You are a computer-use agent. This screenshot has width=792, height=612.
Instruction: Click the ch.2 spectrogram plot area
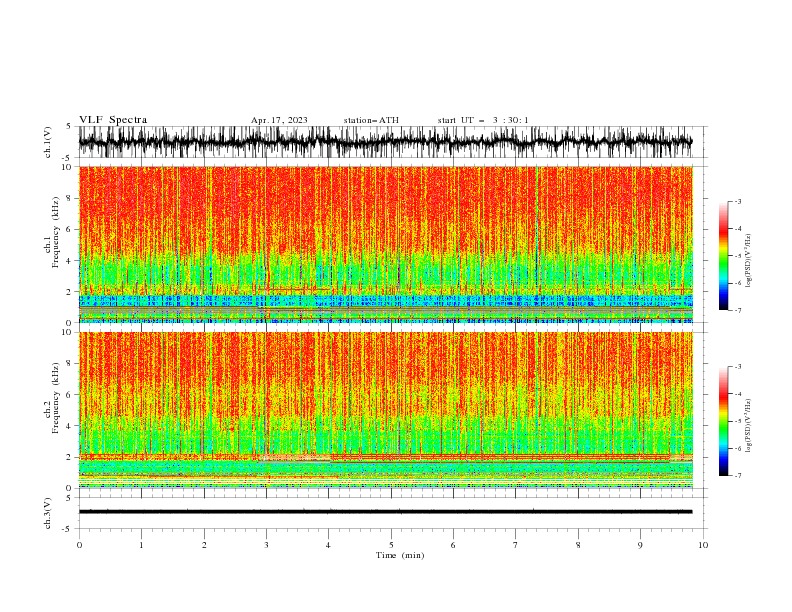[x=385, y=410]
